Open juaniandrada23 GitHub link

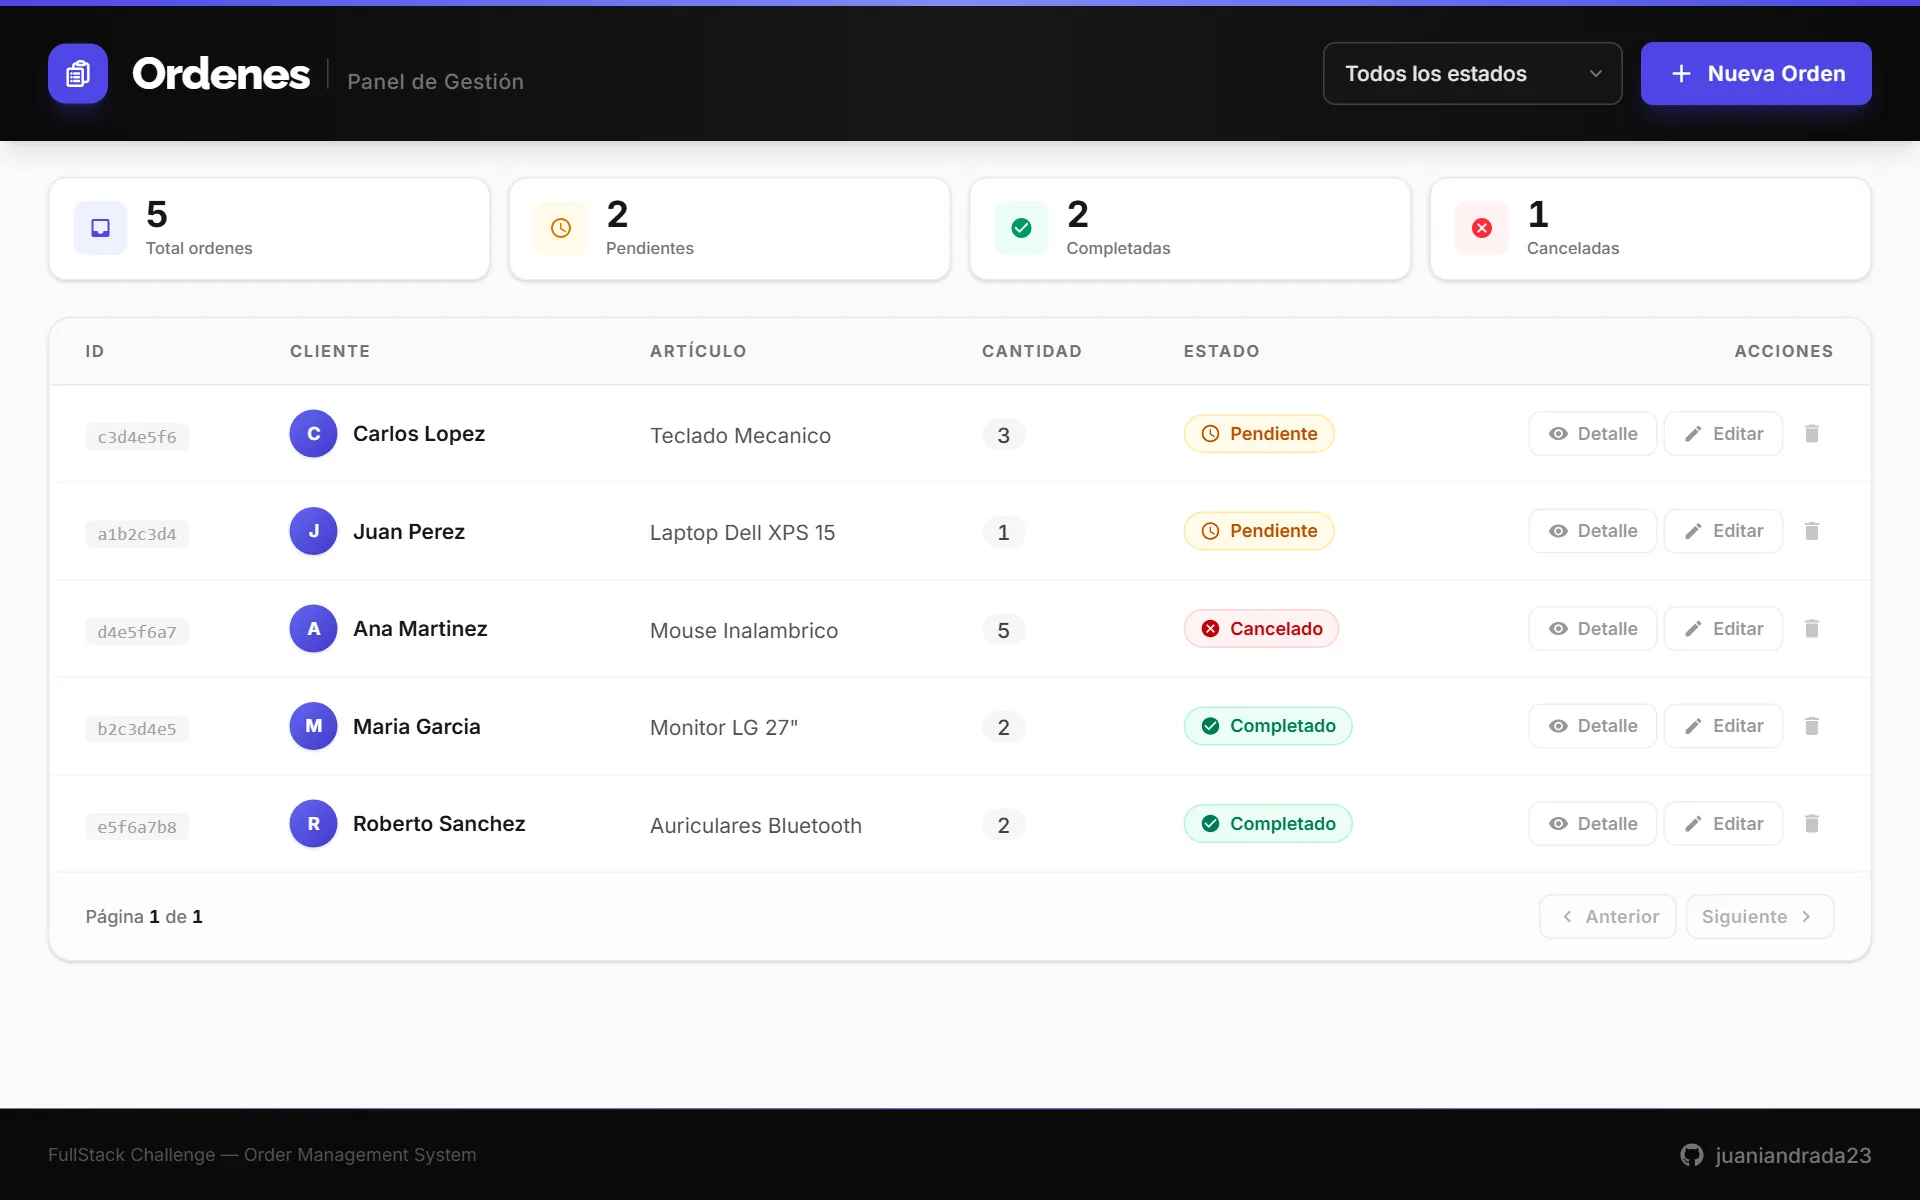point(1775,1155)
